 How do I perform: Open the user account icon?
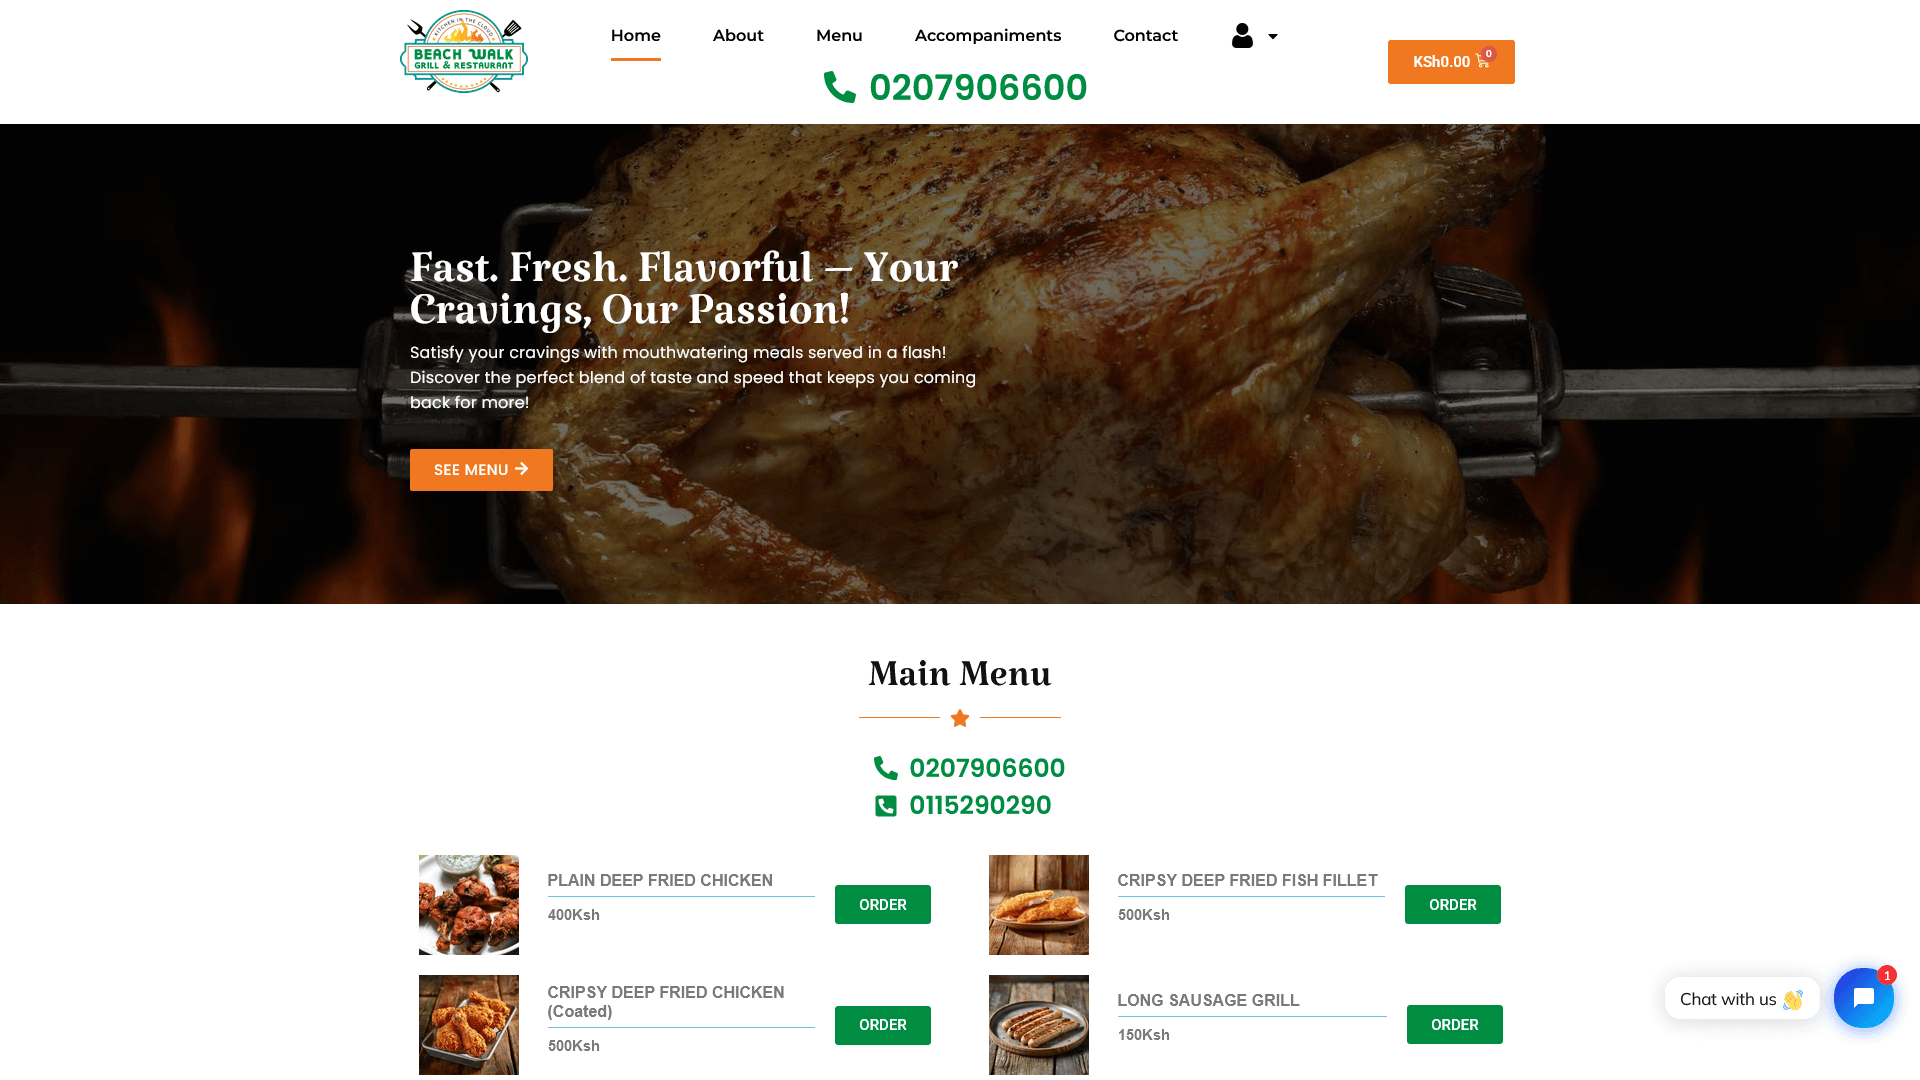click(1242, 36)
